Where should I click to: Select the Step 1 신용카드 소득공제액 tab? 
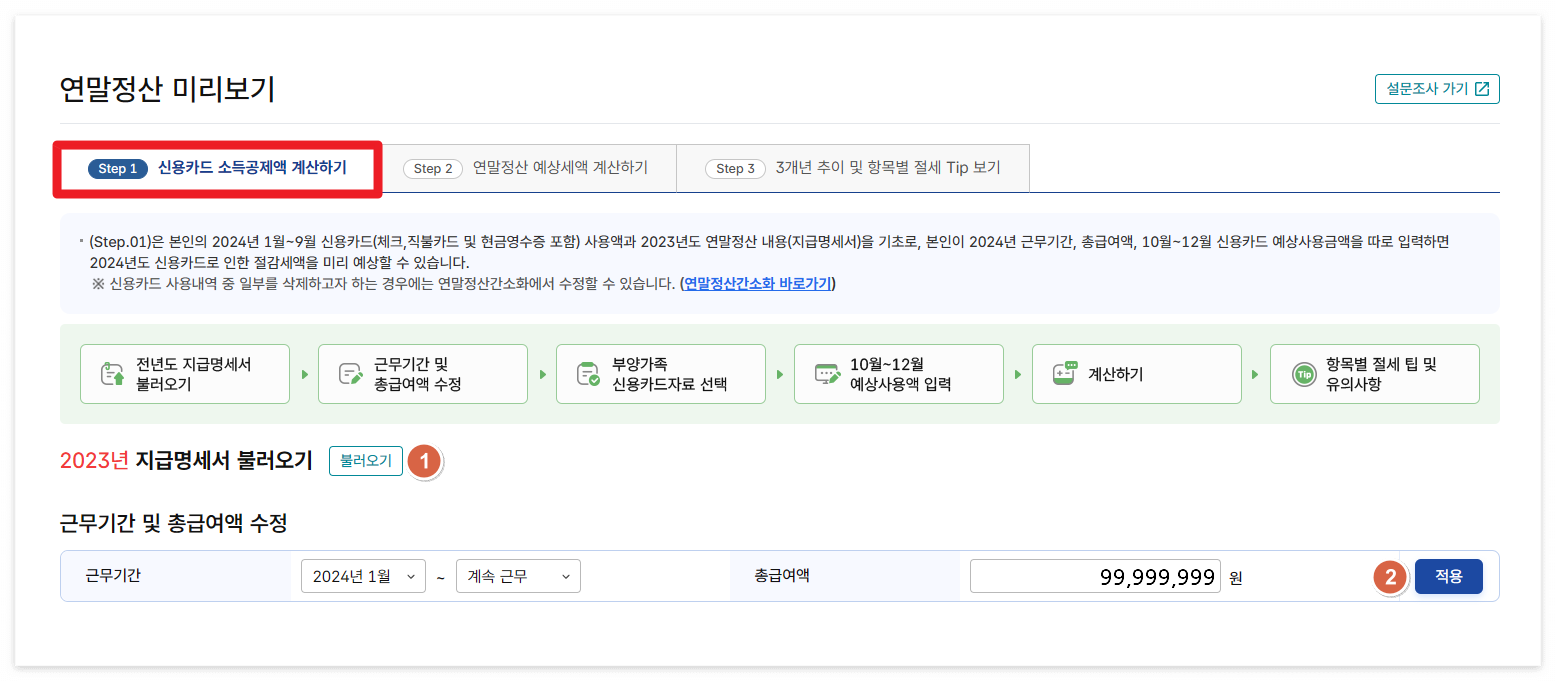point(217,168)
